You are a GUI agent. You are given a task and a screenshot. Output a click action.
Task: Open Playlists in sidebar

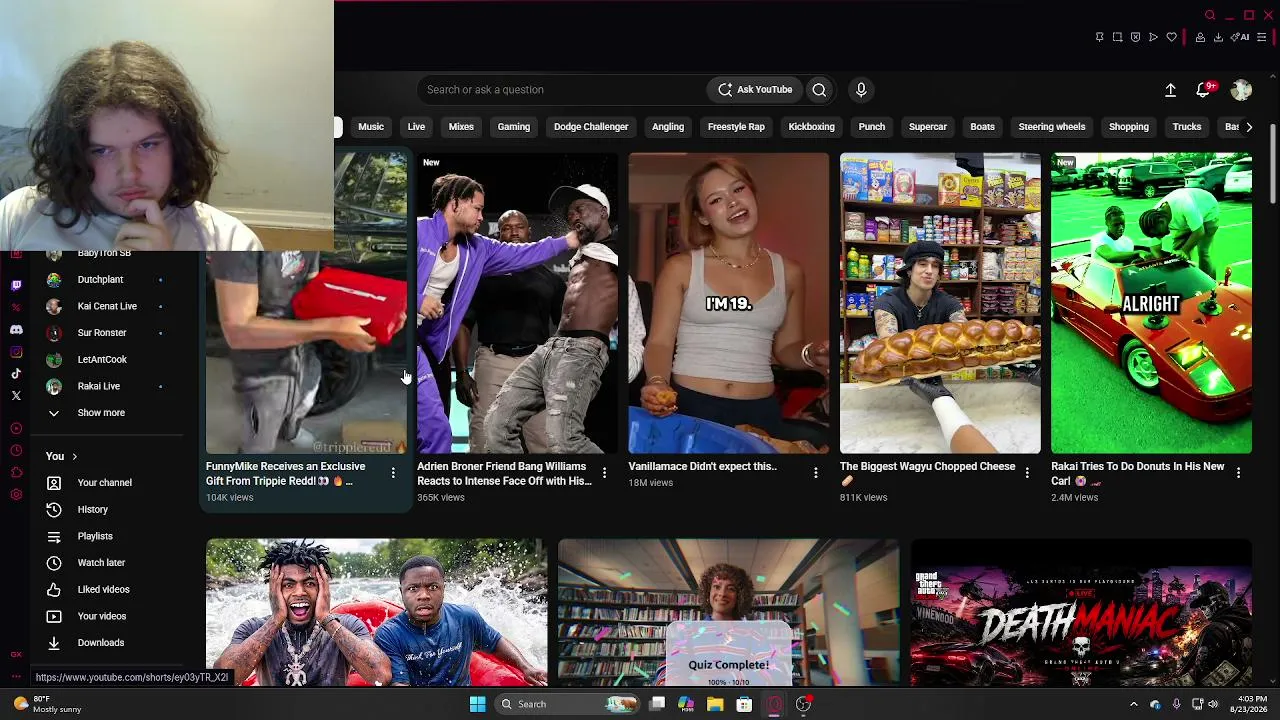(95, 537)
